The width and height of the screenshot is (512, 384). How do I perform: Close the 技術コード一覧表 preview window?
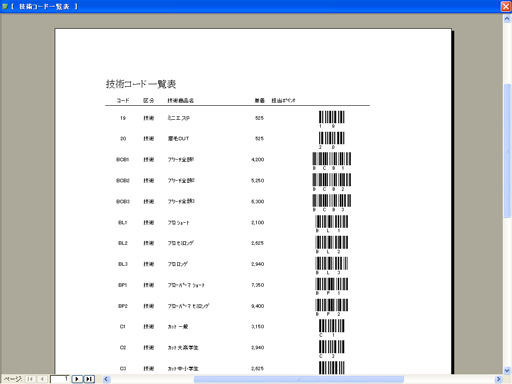506,6
